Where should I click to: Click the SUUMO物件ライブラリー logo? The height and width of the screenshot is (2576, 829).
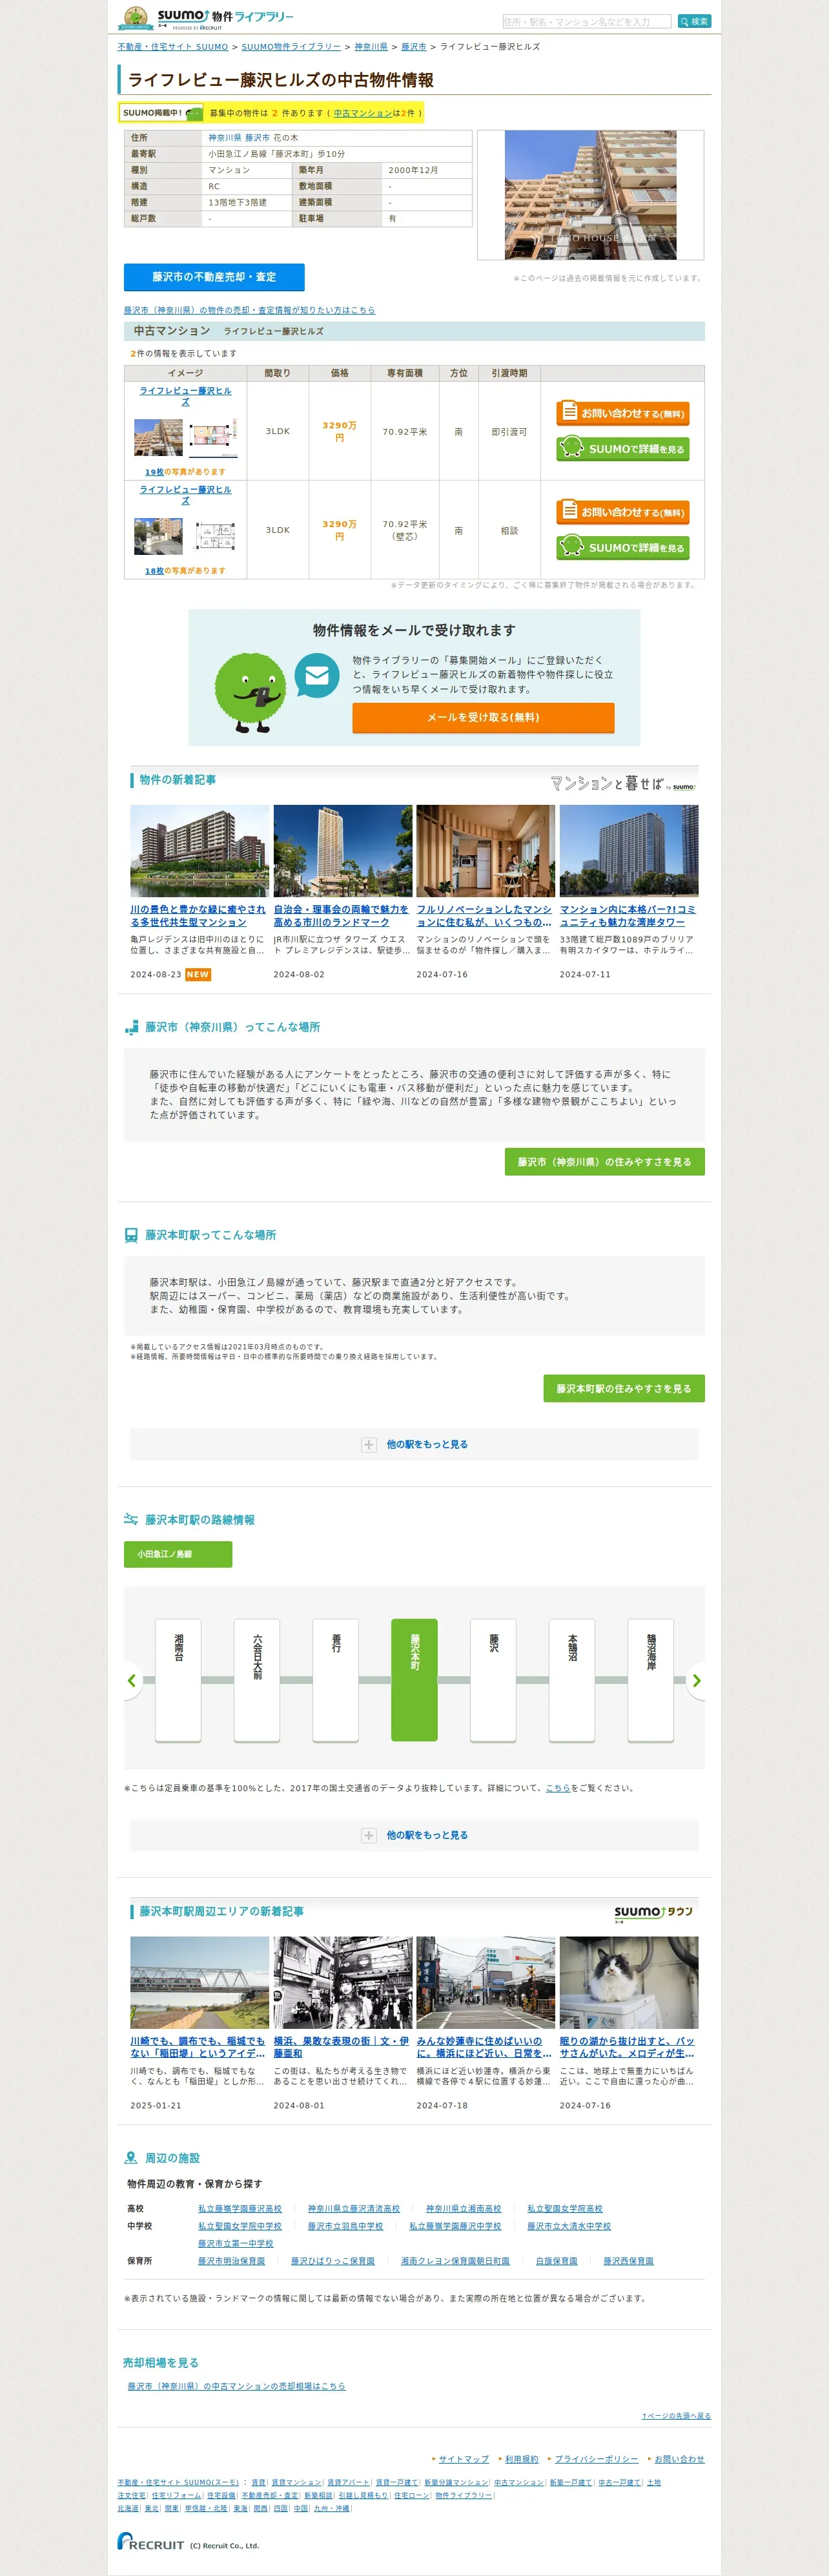tap(206, 19)
